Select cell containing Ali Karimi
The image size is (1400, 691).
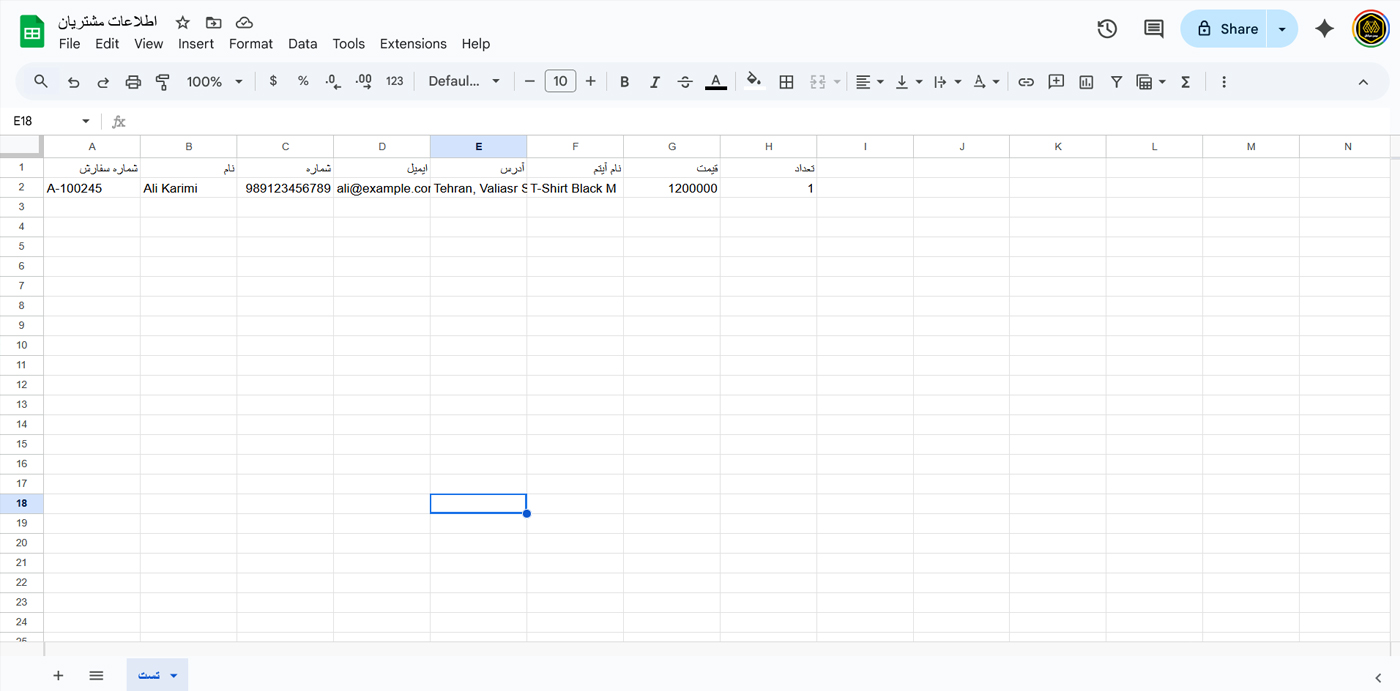tap(188, 188)
